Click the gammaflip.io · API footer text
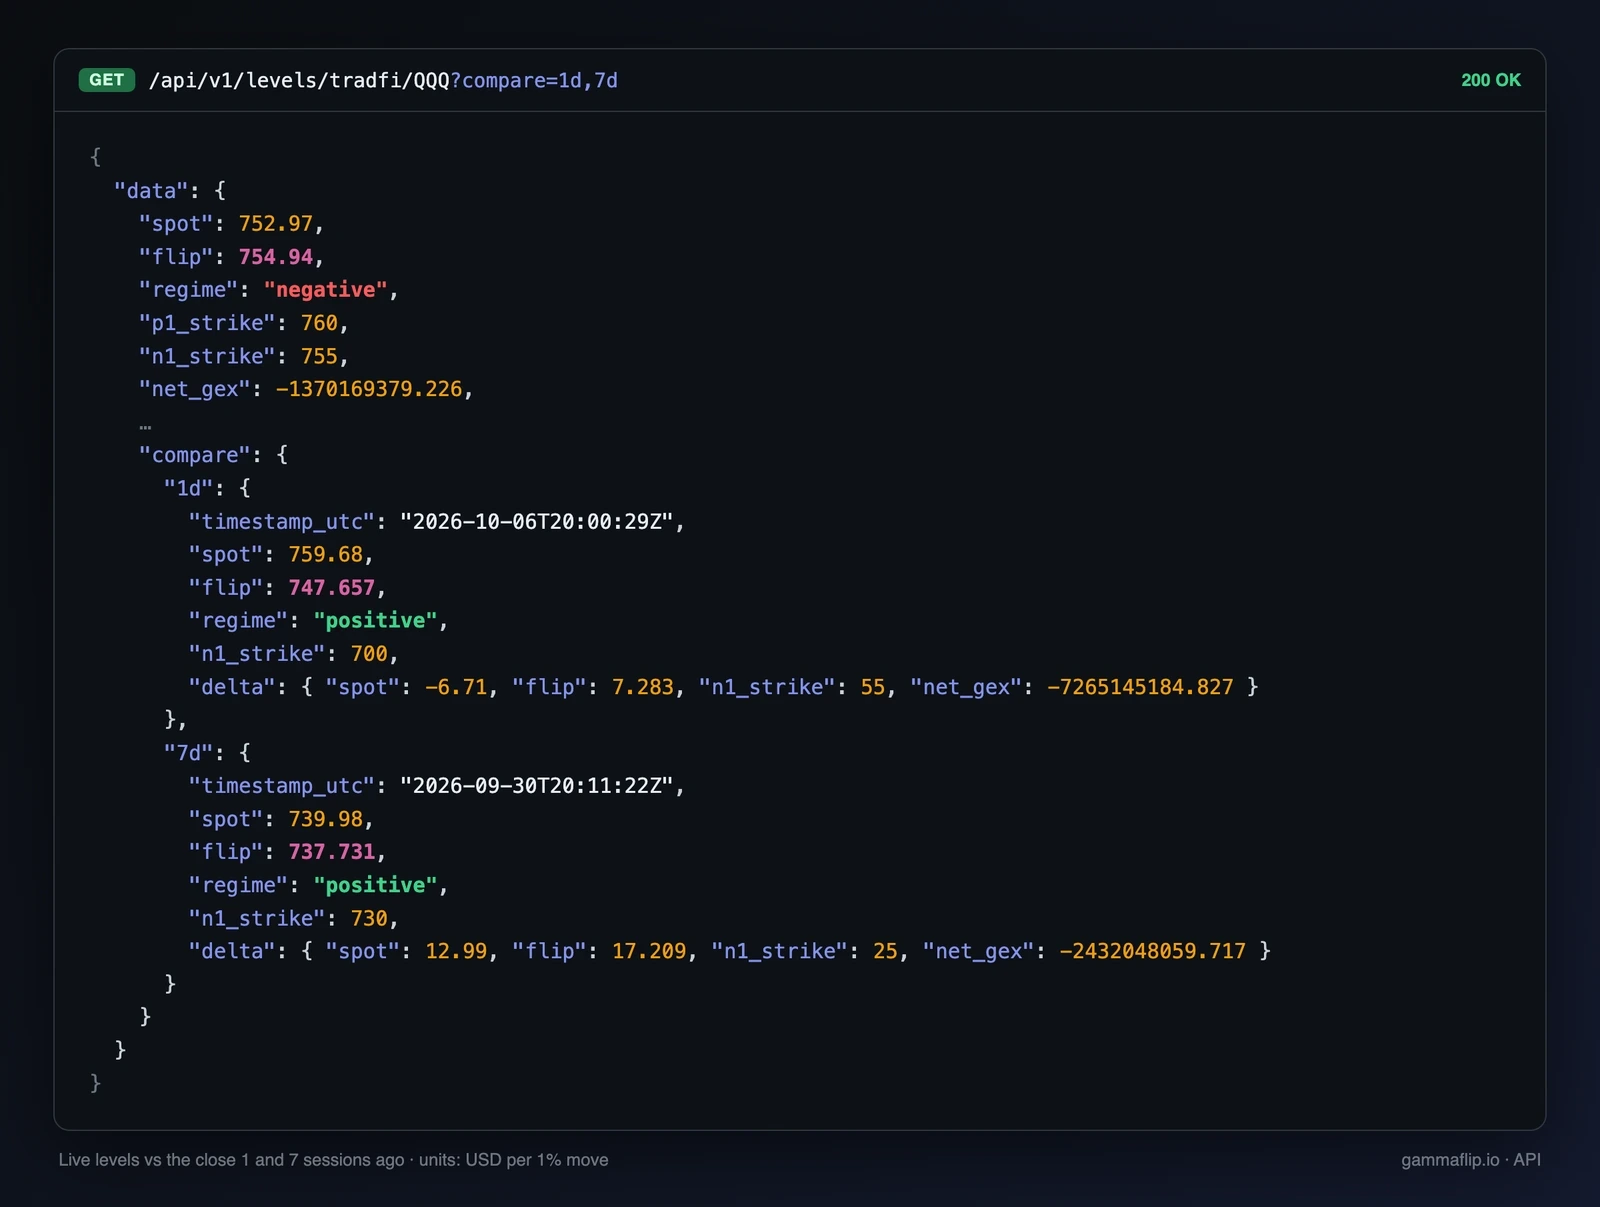 click(1470, 1160)
